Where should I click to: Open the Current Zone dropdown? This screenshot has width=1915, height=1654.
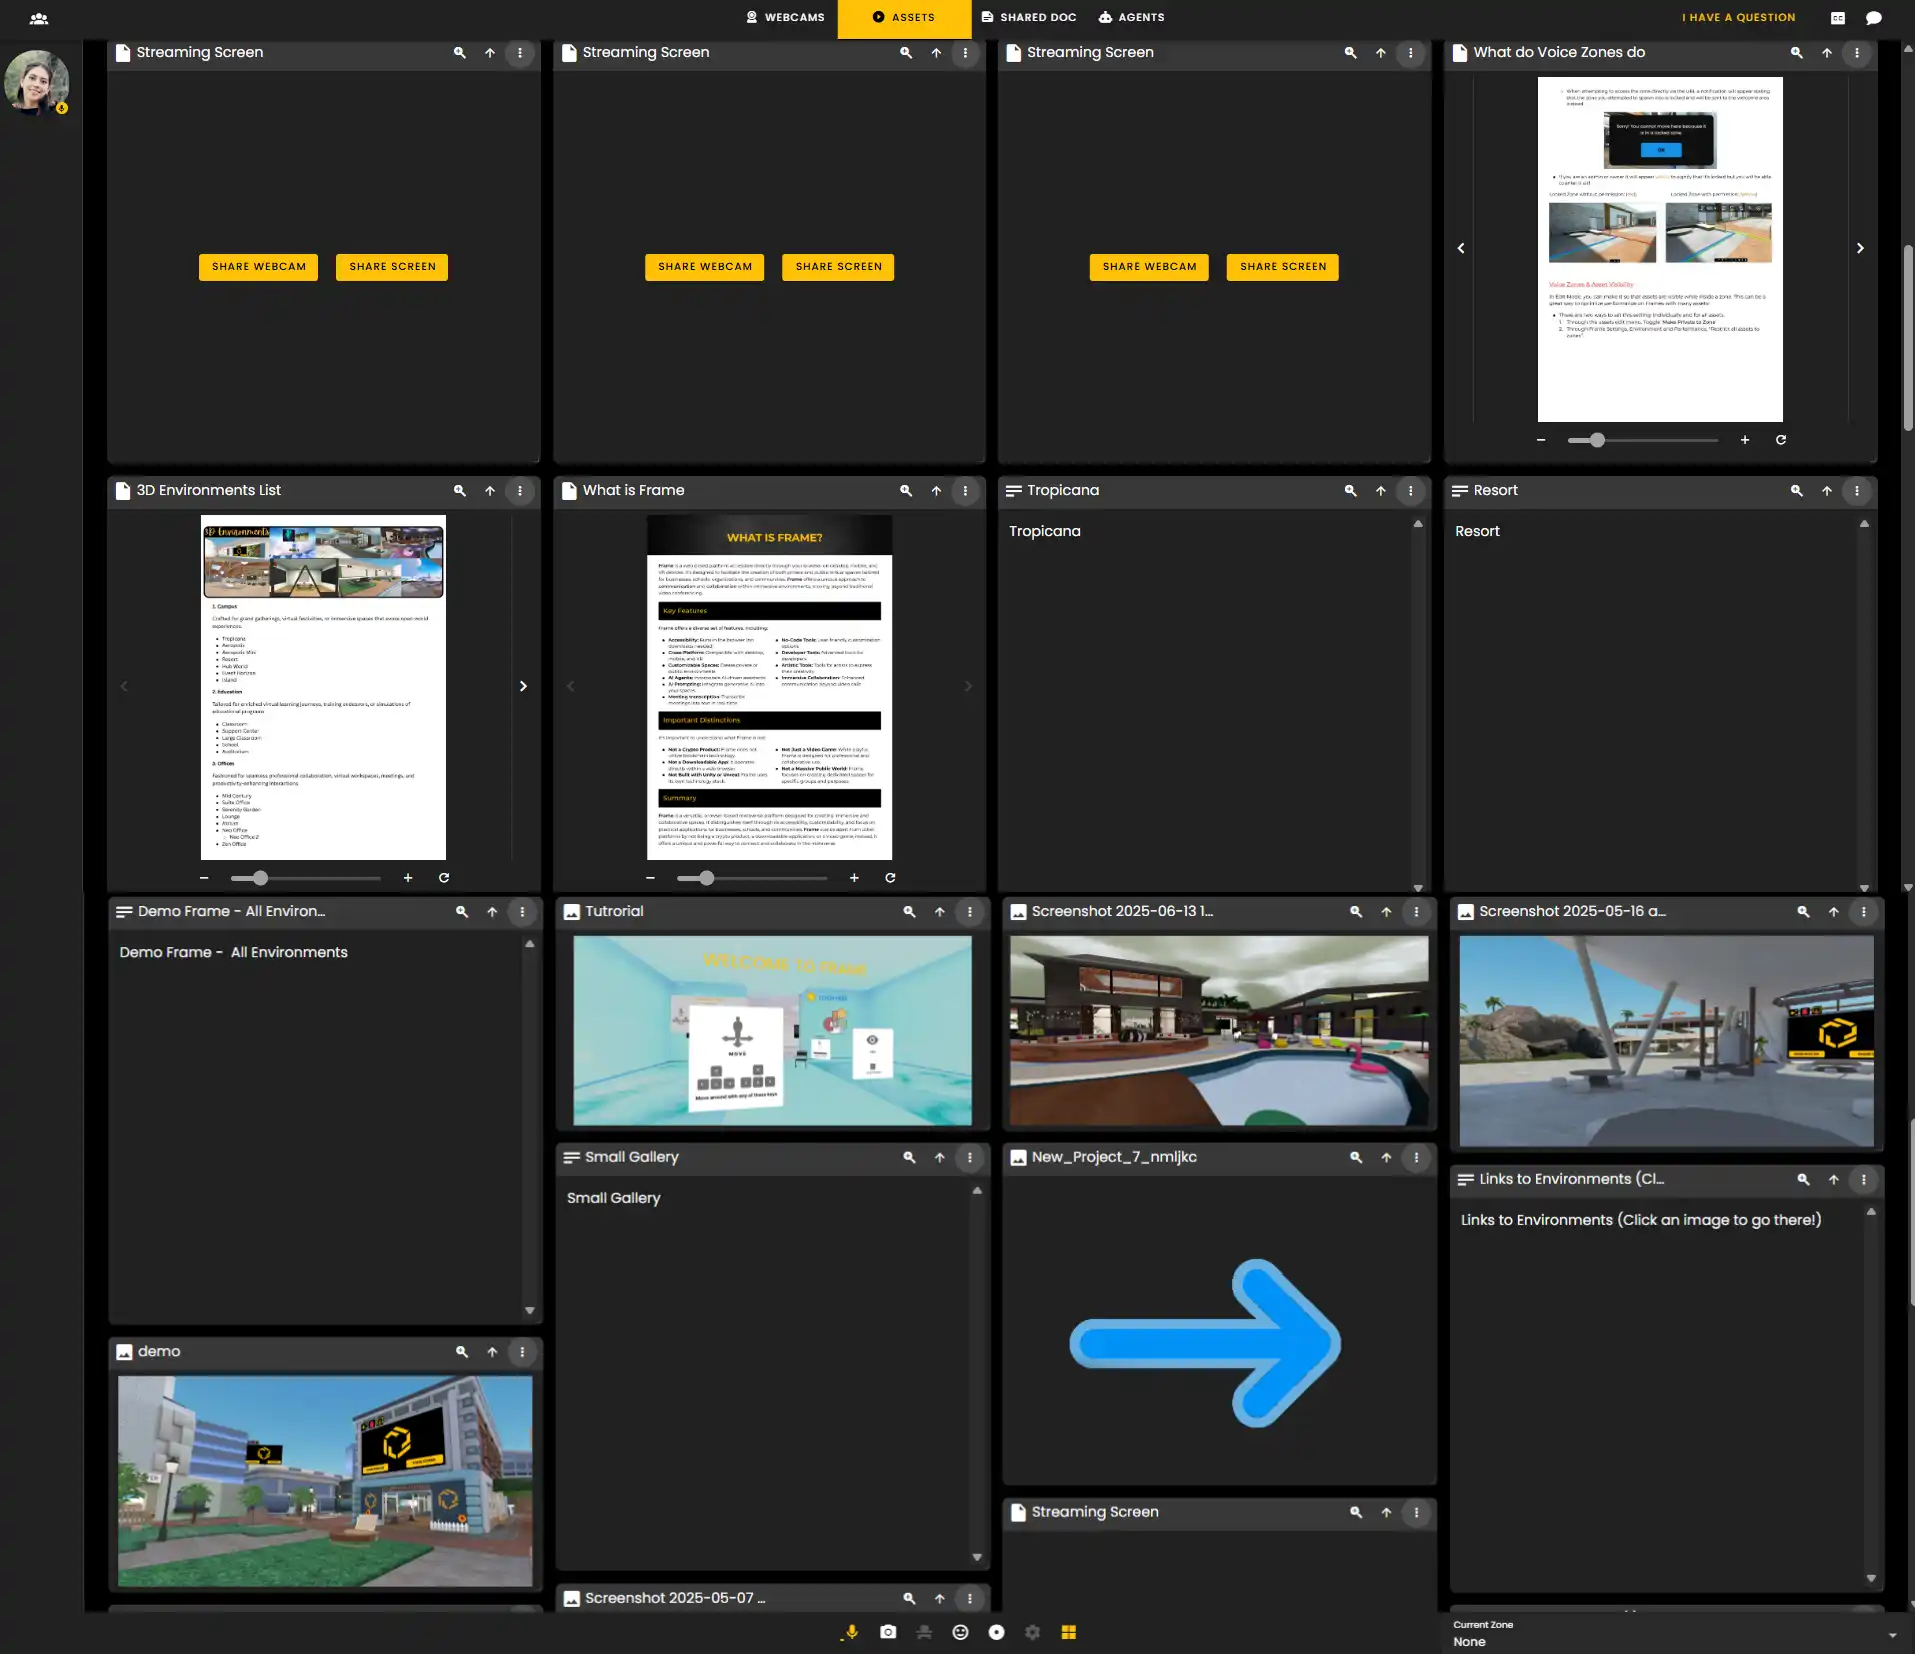pos(1891,1635)
